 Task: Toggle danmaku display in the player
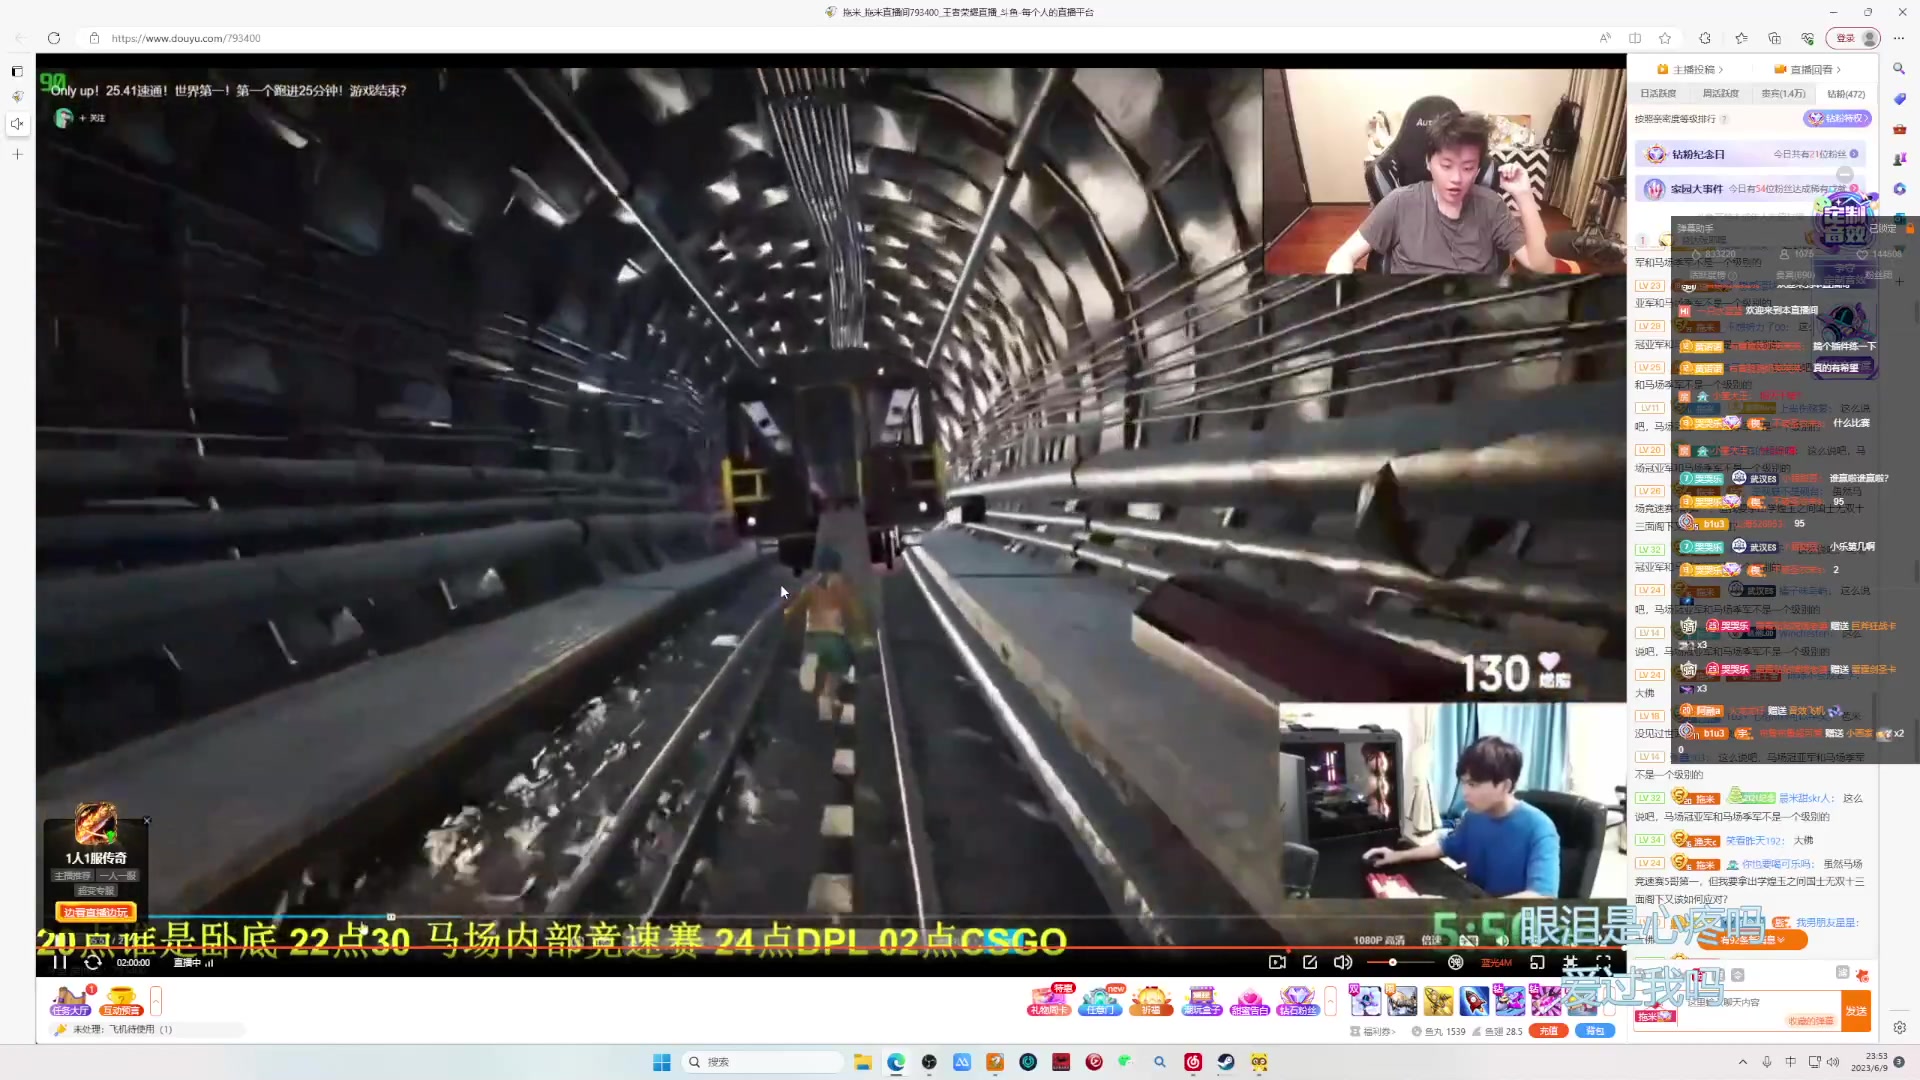[x=1456, y=962]
